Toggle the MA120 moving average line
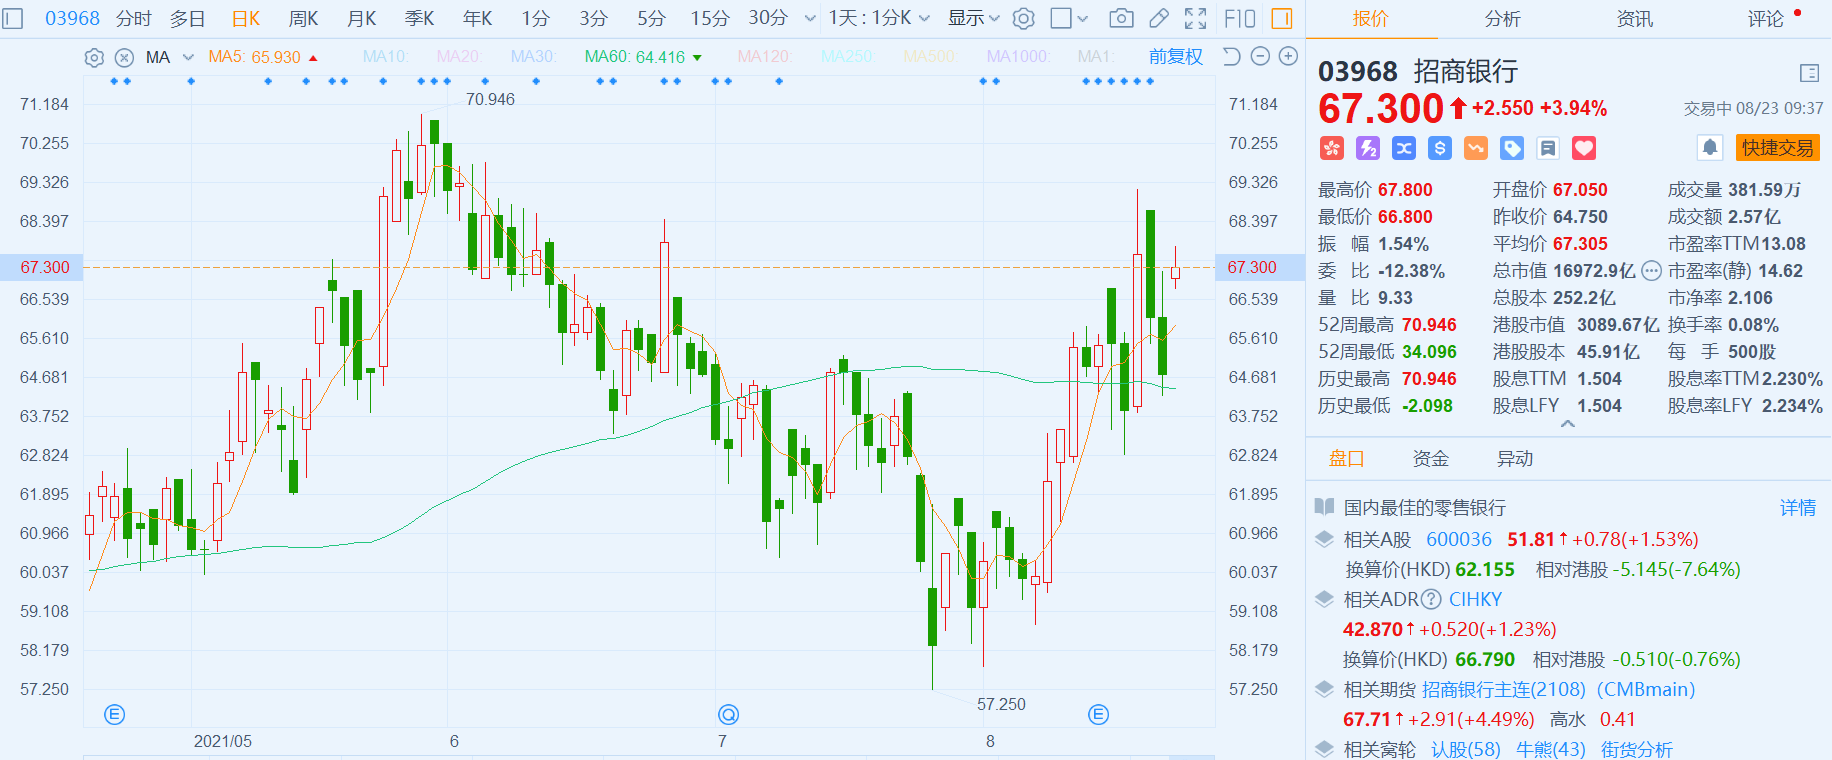 (764, 57)
